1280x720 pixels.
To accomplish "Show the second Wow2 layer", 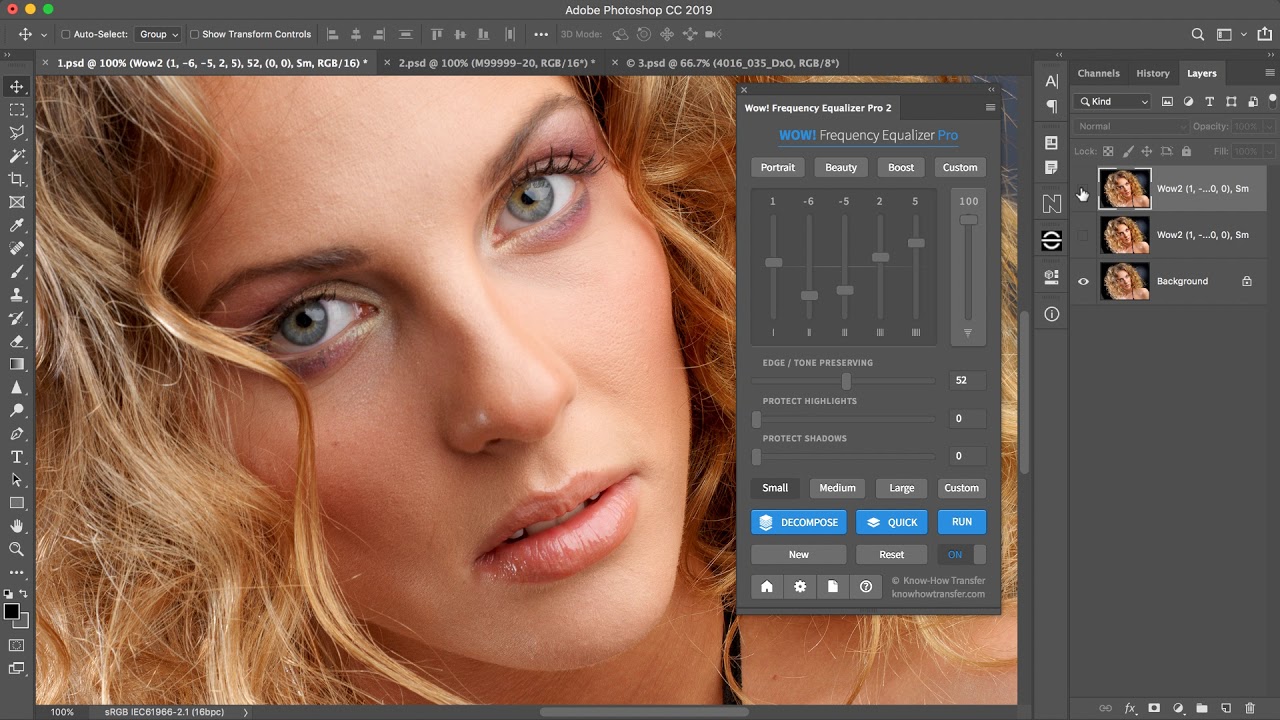I will (1083, 235).
